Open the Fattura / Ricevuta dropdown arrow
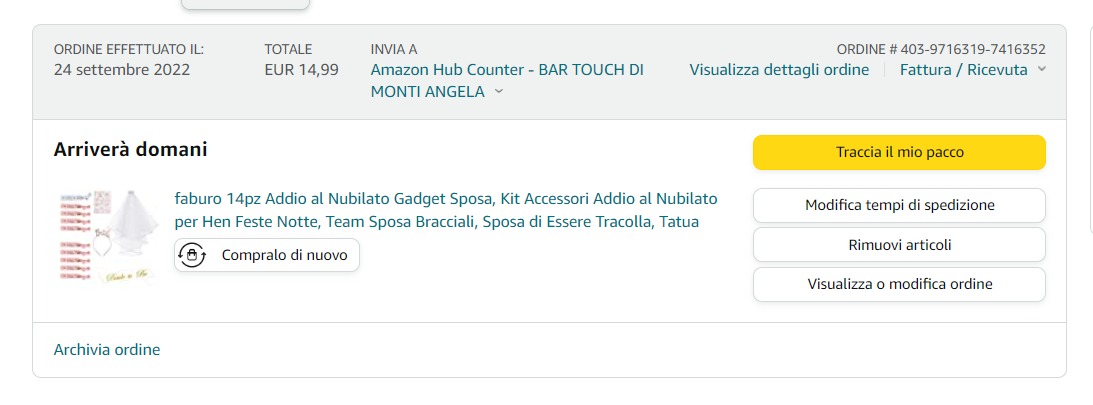Image resolution: width=1093 pixels, height=405 pixels. 1042,70
